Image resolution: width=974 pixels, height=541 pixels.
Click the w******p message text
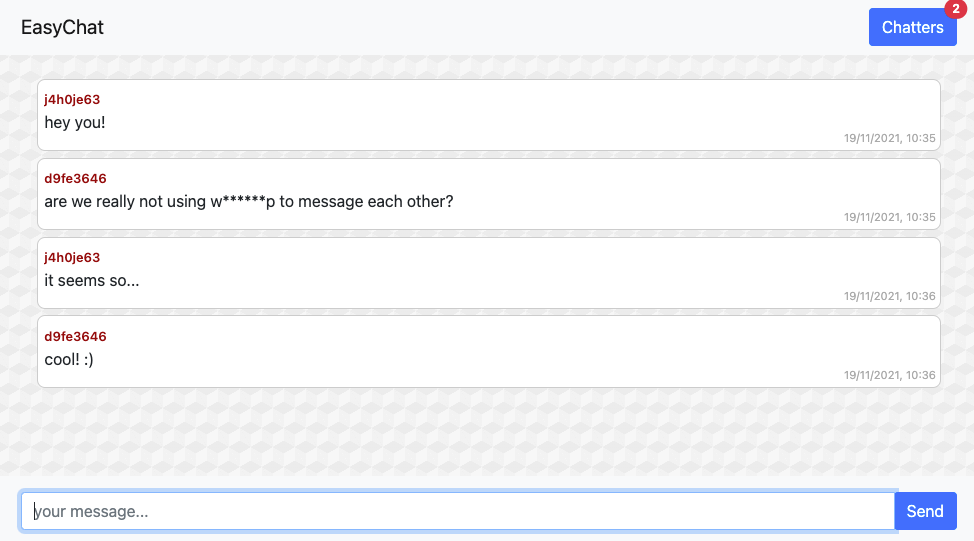248,201
